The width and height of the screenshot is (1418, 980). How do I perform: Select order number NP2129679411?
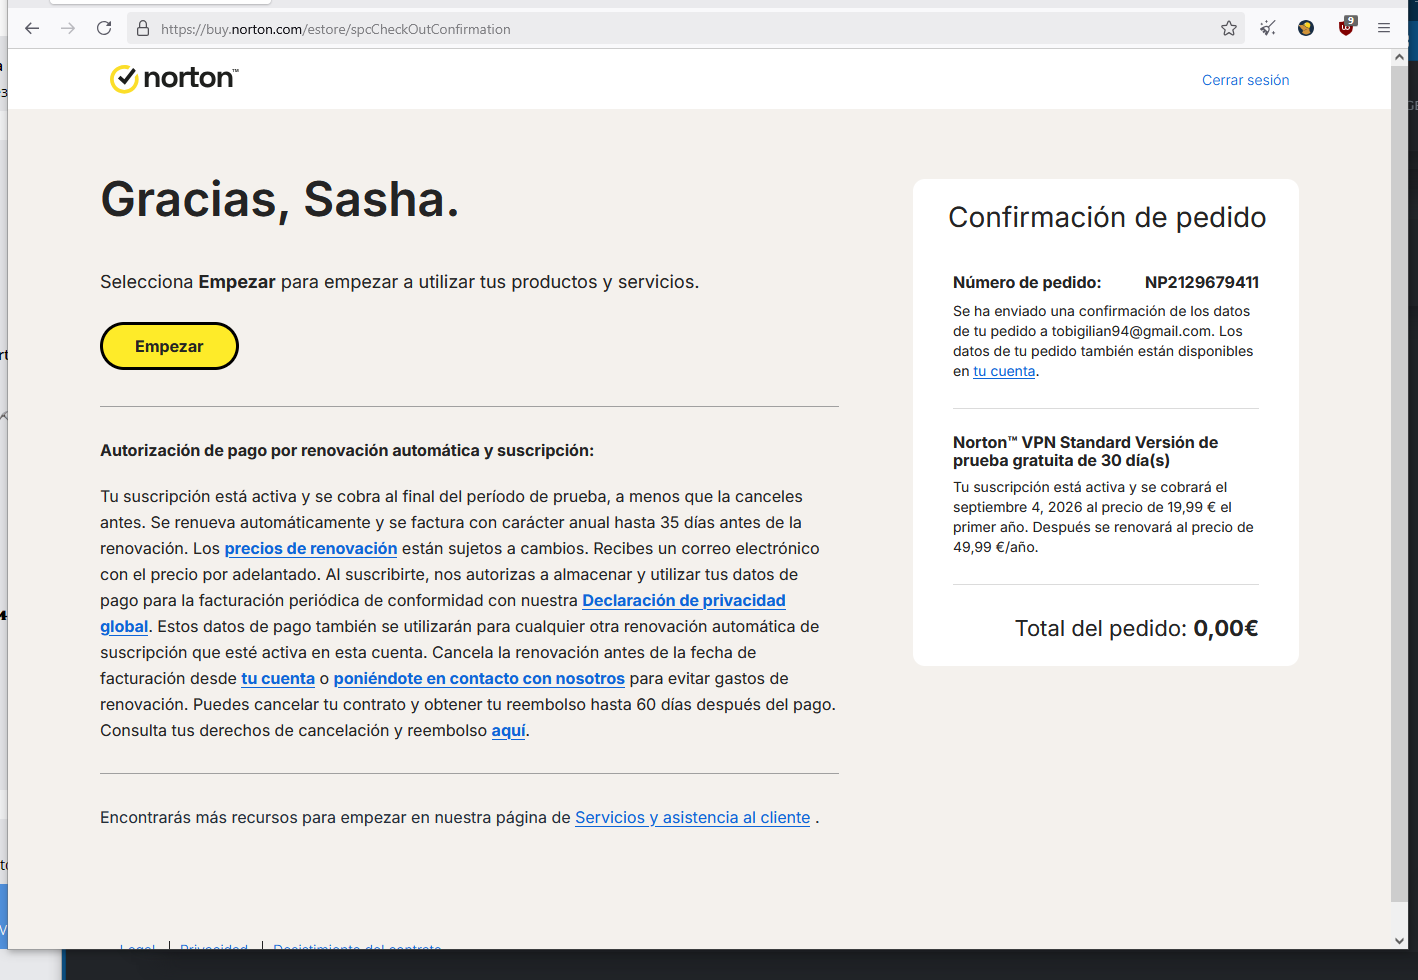(1202, 282)
